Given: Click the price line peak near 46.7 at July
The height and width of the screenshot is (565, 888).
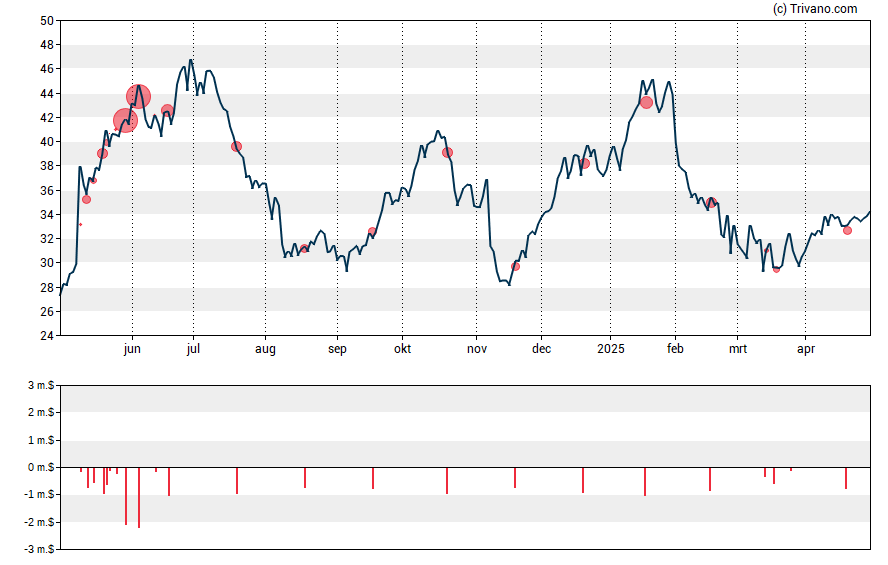Looking at the screenshot, I should click(x=191, y=60).
